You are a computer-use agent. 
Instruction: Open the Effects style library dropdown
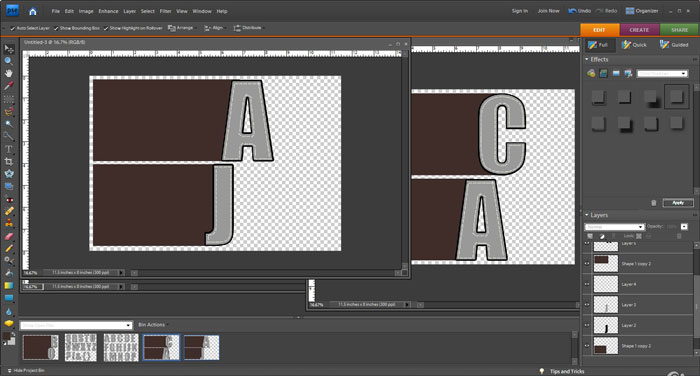pos(662,73)
